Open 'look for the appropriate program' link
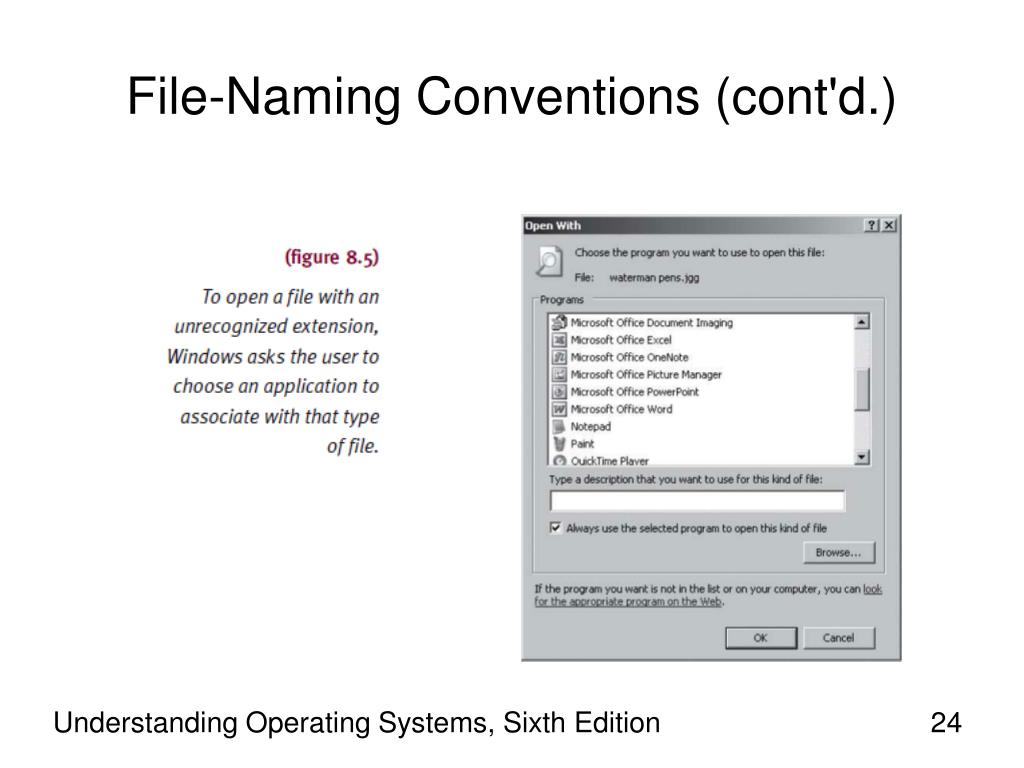This screenshot has width=1024, height=768. tap(708, 596)
